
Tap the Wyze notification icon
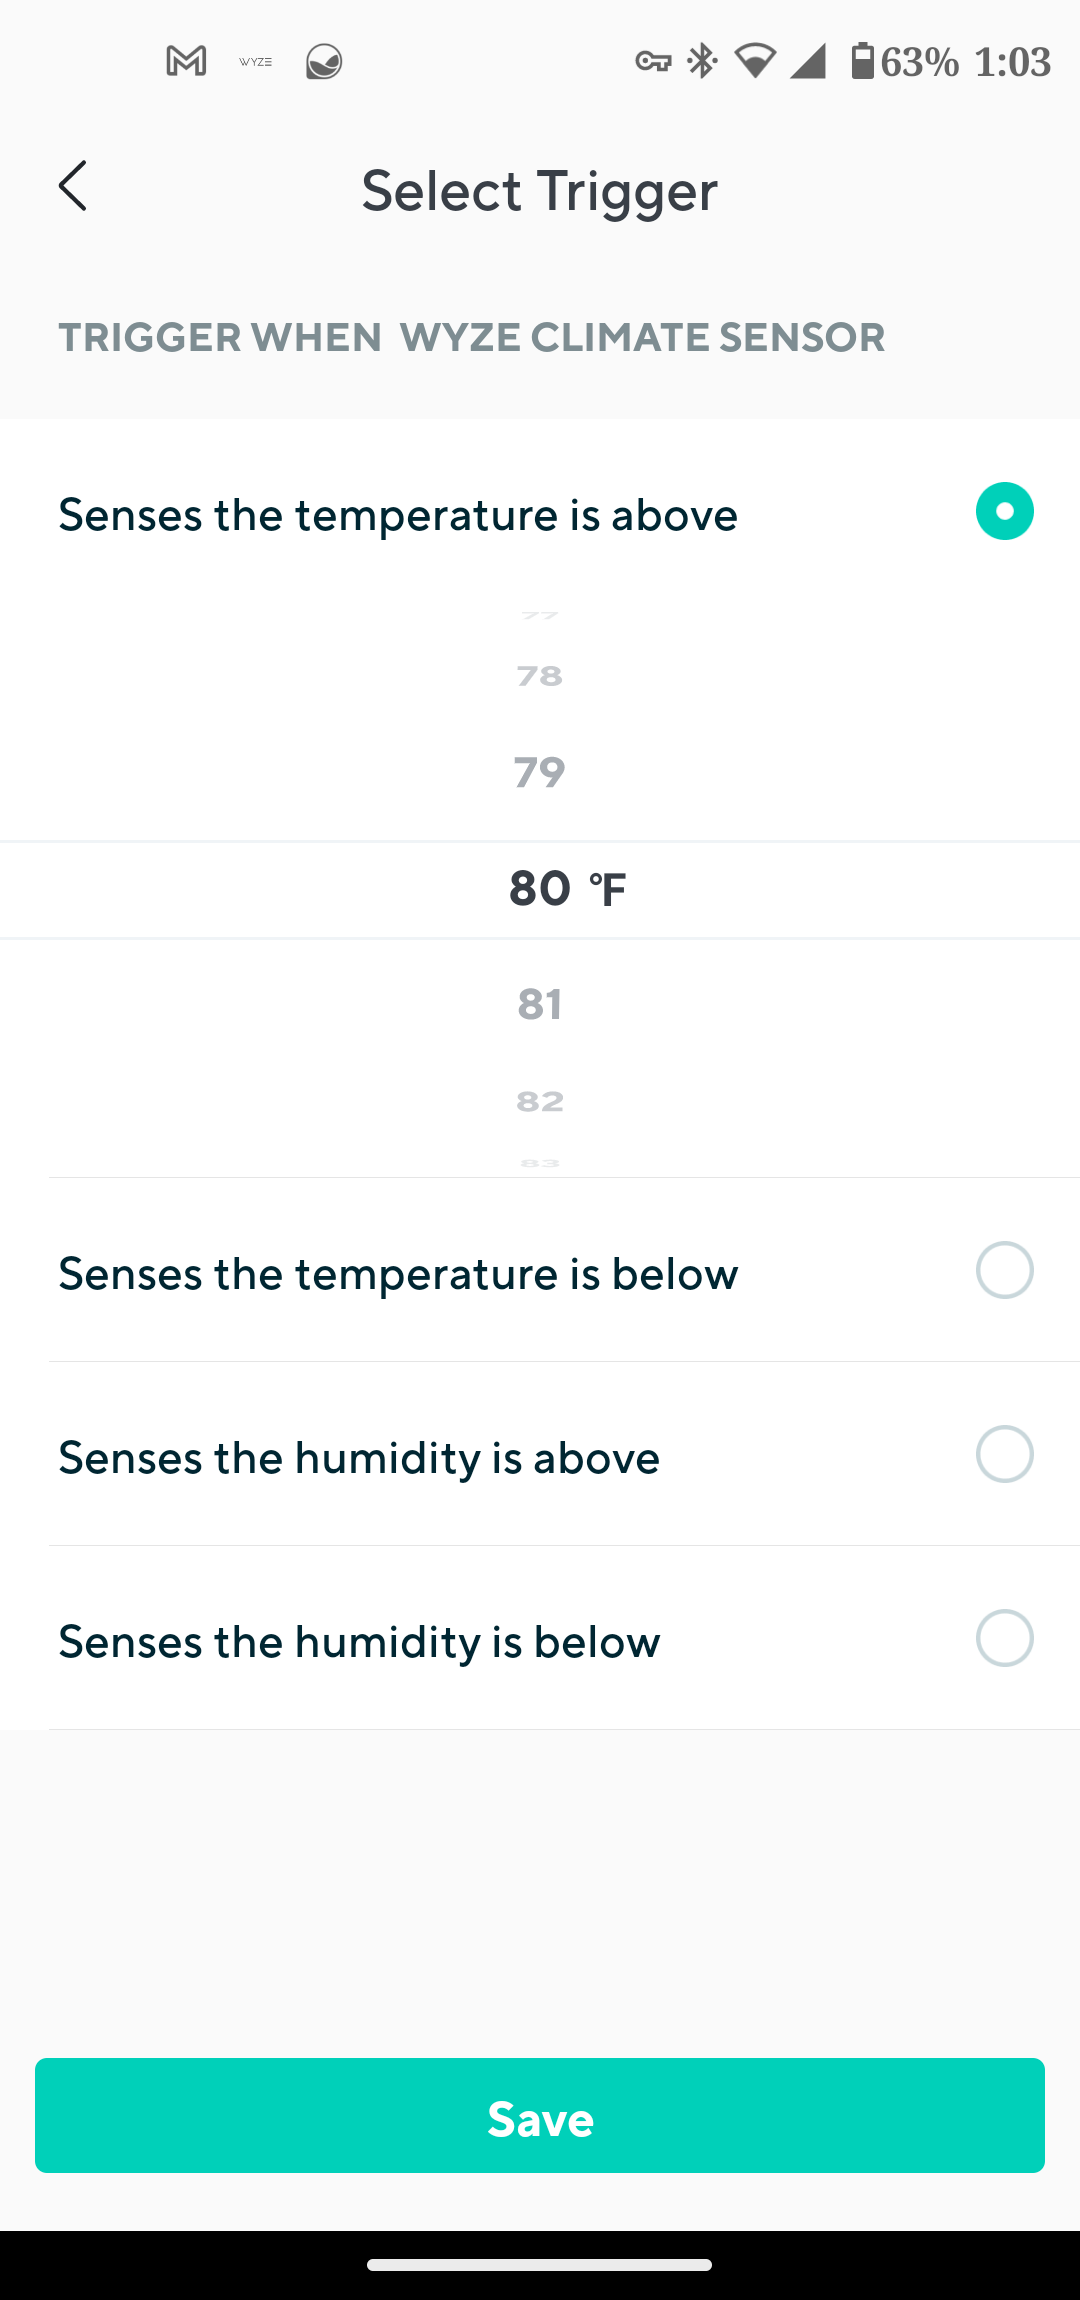pos(255,62)
